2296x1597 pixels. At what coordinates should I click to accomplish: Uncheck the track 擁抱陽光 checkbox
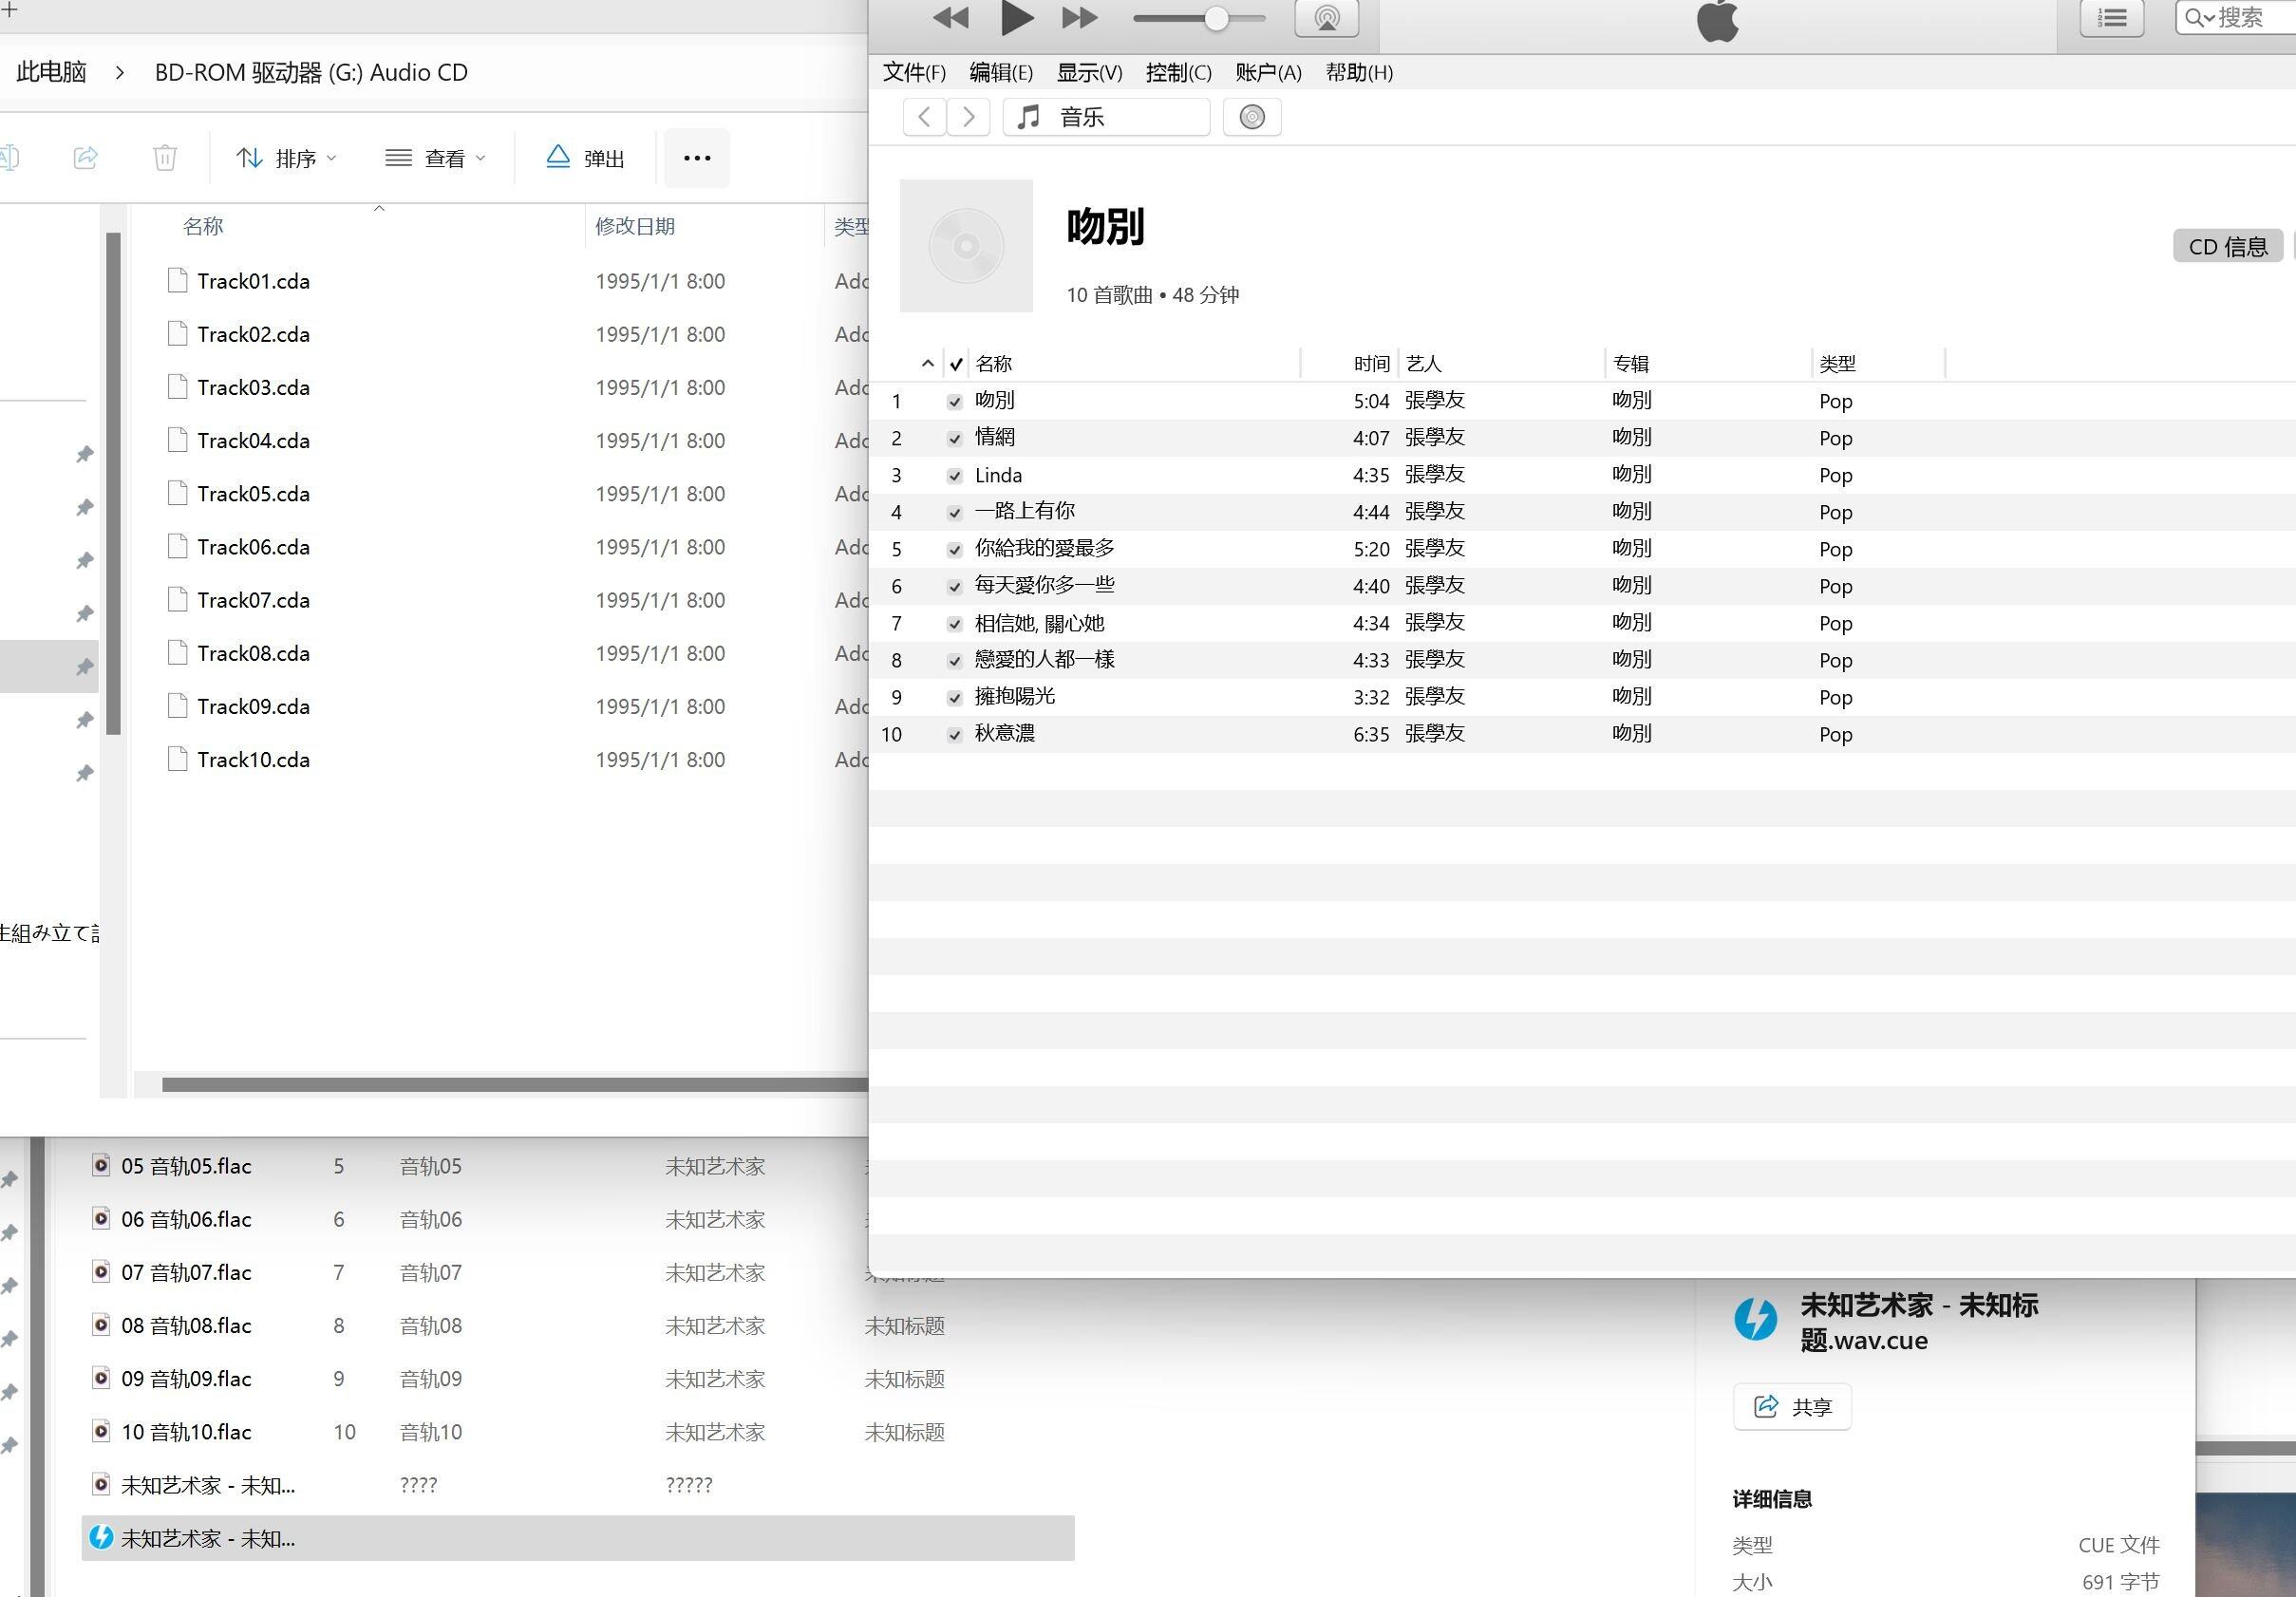955,698
